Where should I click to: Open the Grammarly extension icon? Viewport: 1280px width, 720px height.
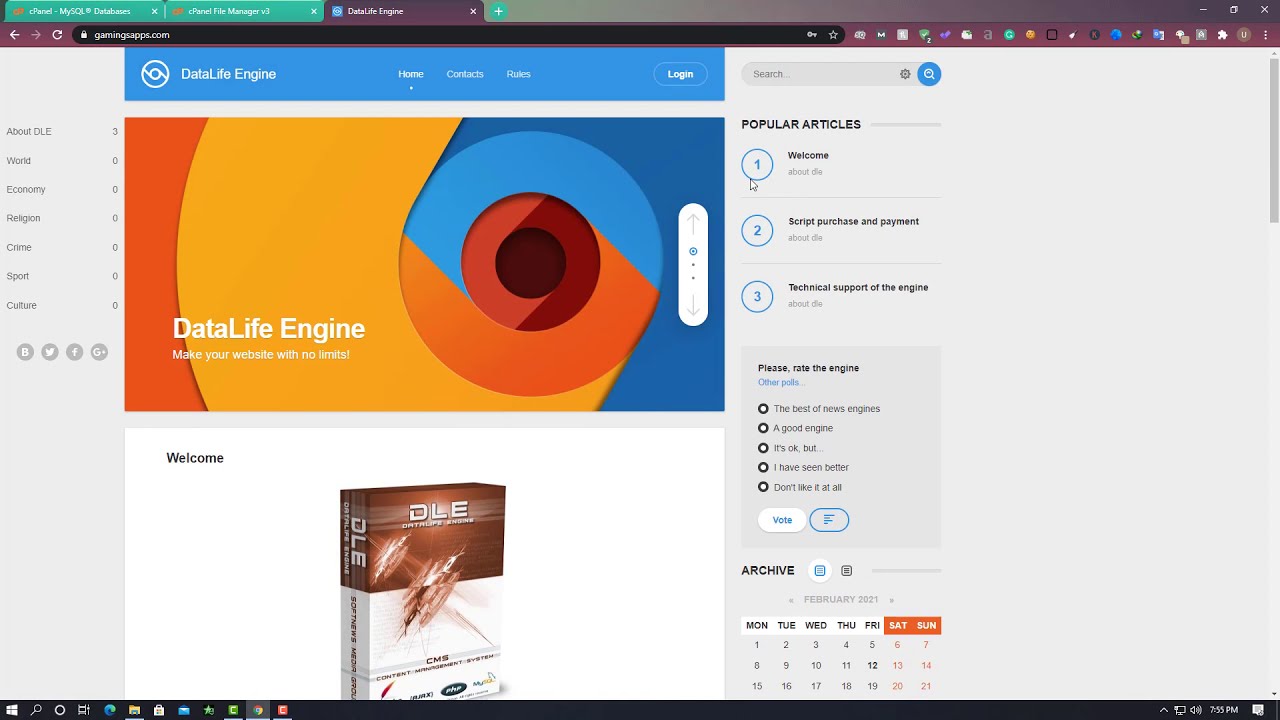pyautogui.click(x=1009, y=35)
